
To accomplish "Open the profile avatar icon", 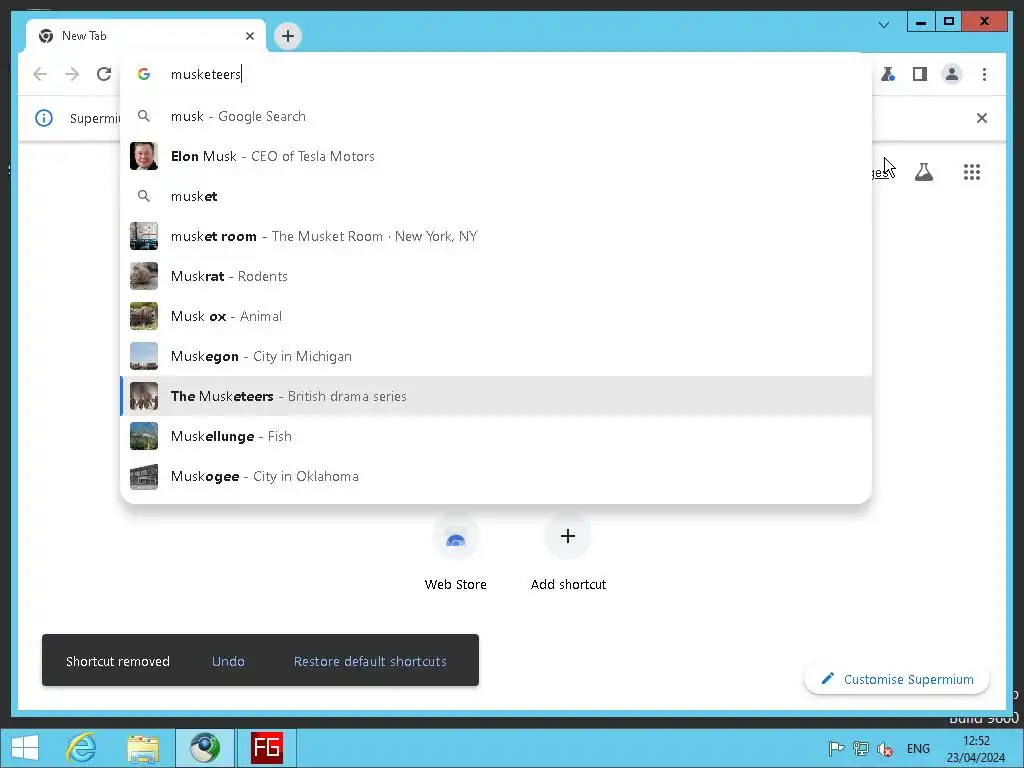I will [x=952, y=74].
